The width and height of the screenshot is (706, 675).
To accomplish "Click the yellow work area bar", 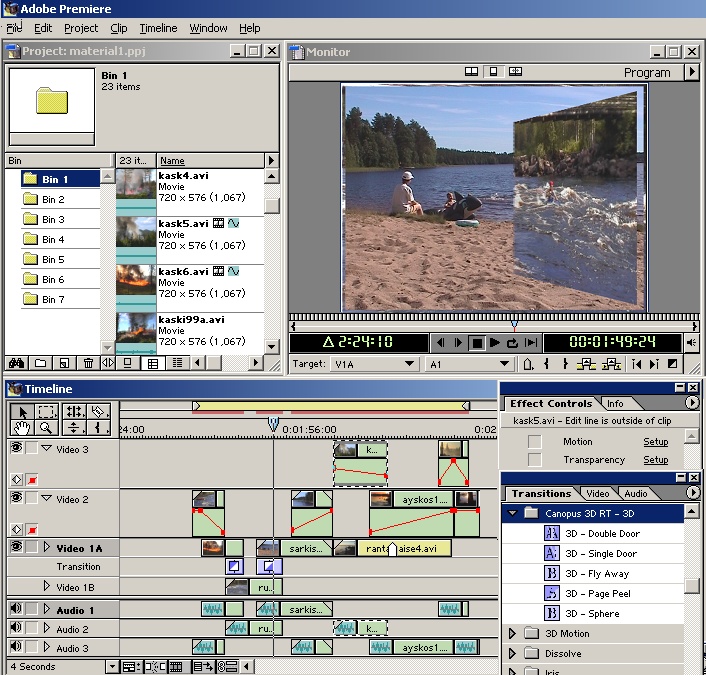I will click(331, 406).
